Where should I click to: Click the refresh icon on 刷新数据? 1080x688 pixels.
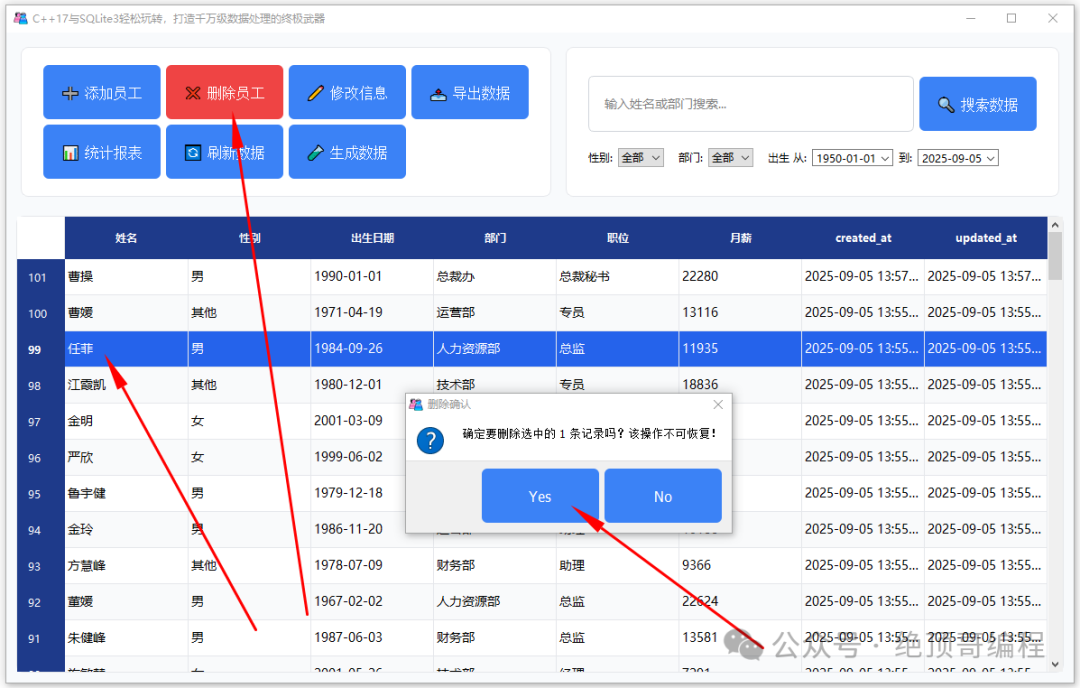click(193, 153)
